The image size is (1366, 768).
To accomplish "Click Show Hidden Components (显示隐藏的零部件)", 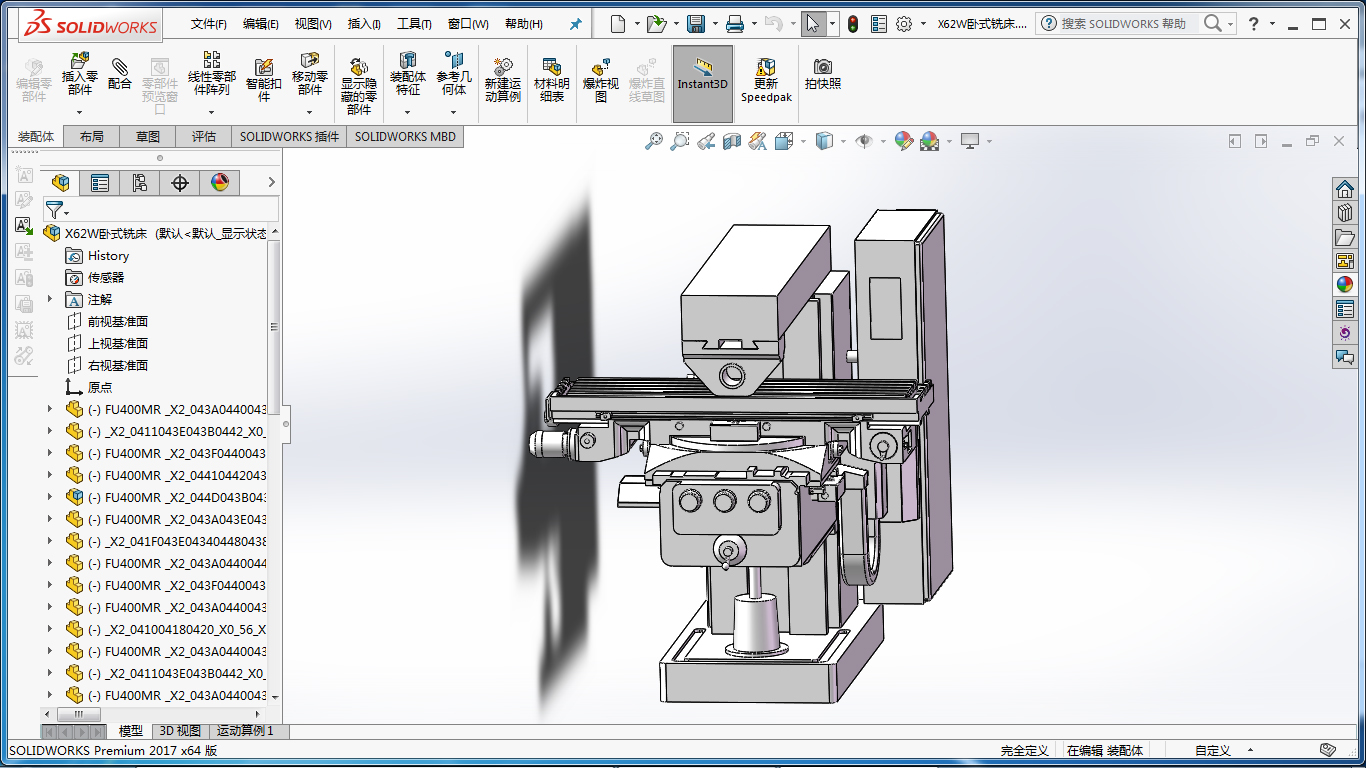I will click(359, 86).
